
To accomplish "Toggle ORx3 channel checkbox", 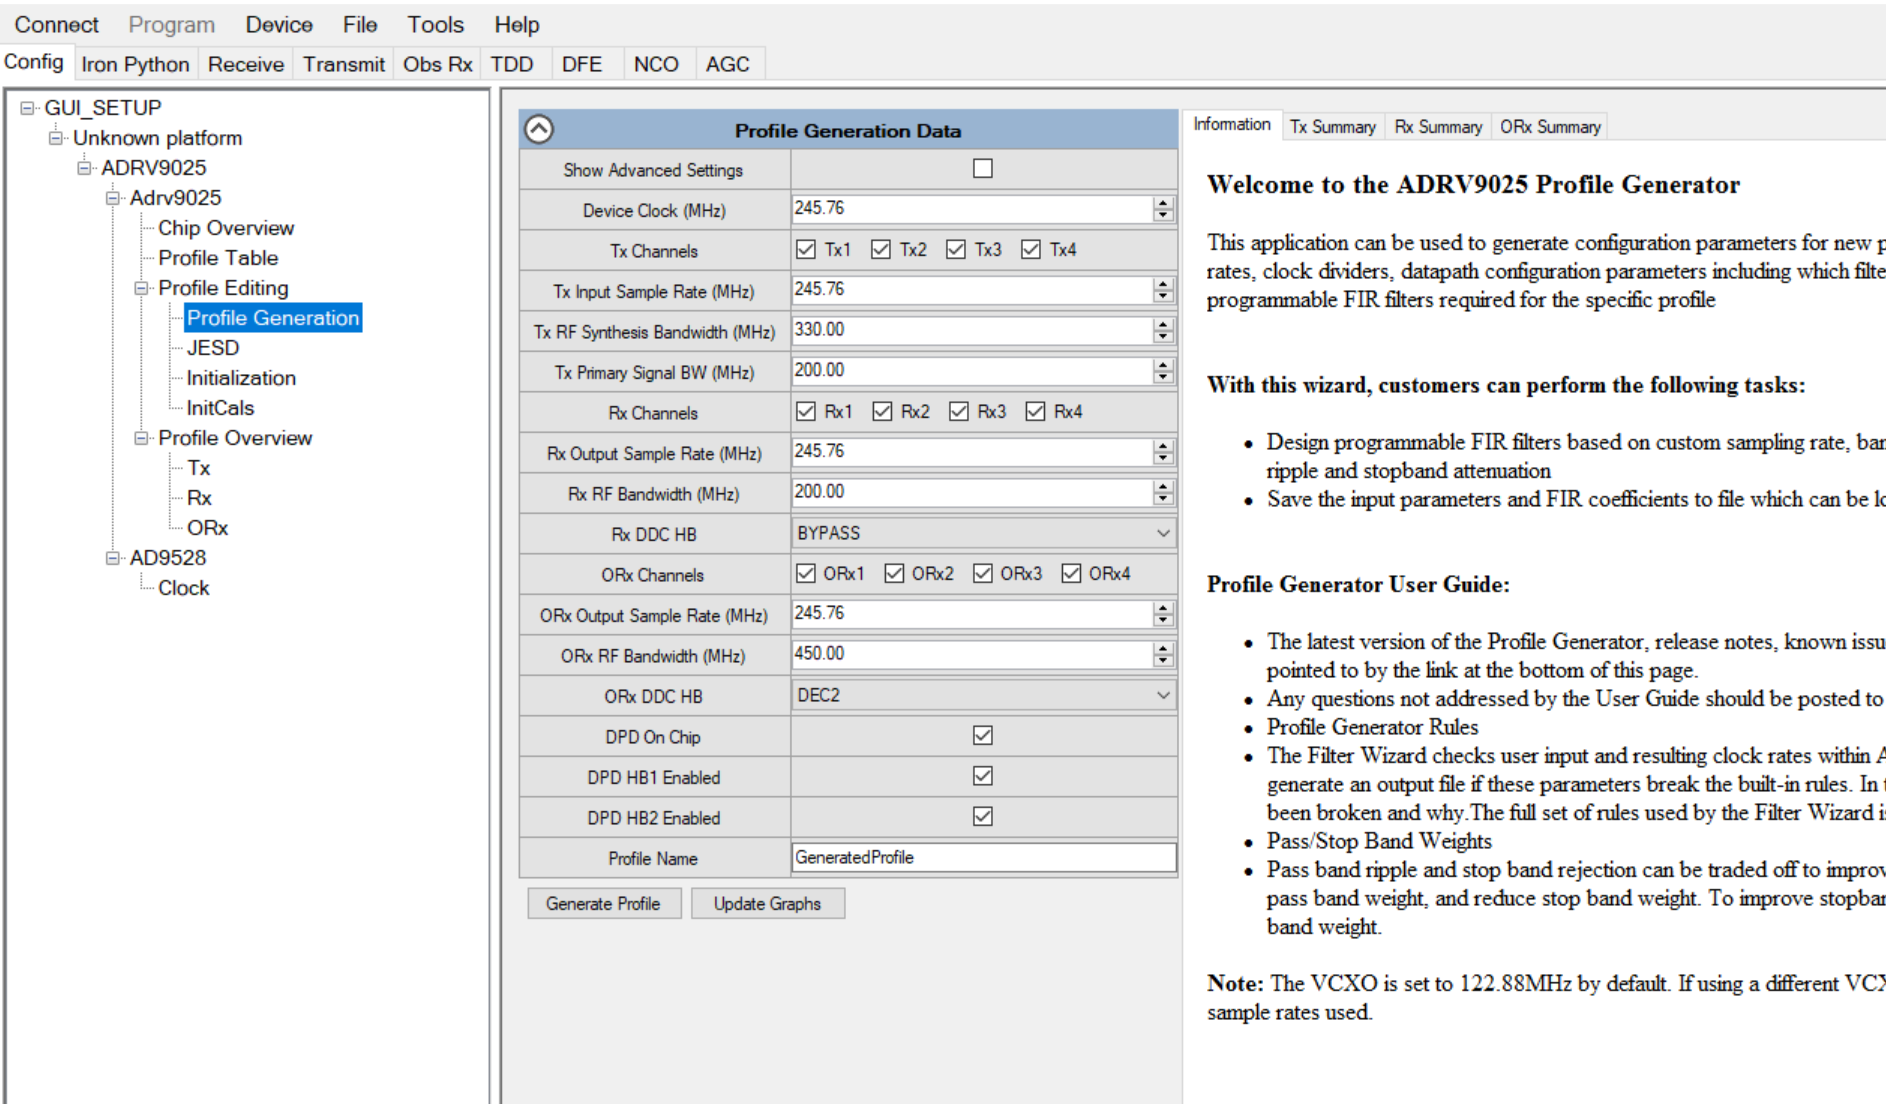I will point(983,573).
